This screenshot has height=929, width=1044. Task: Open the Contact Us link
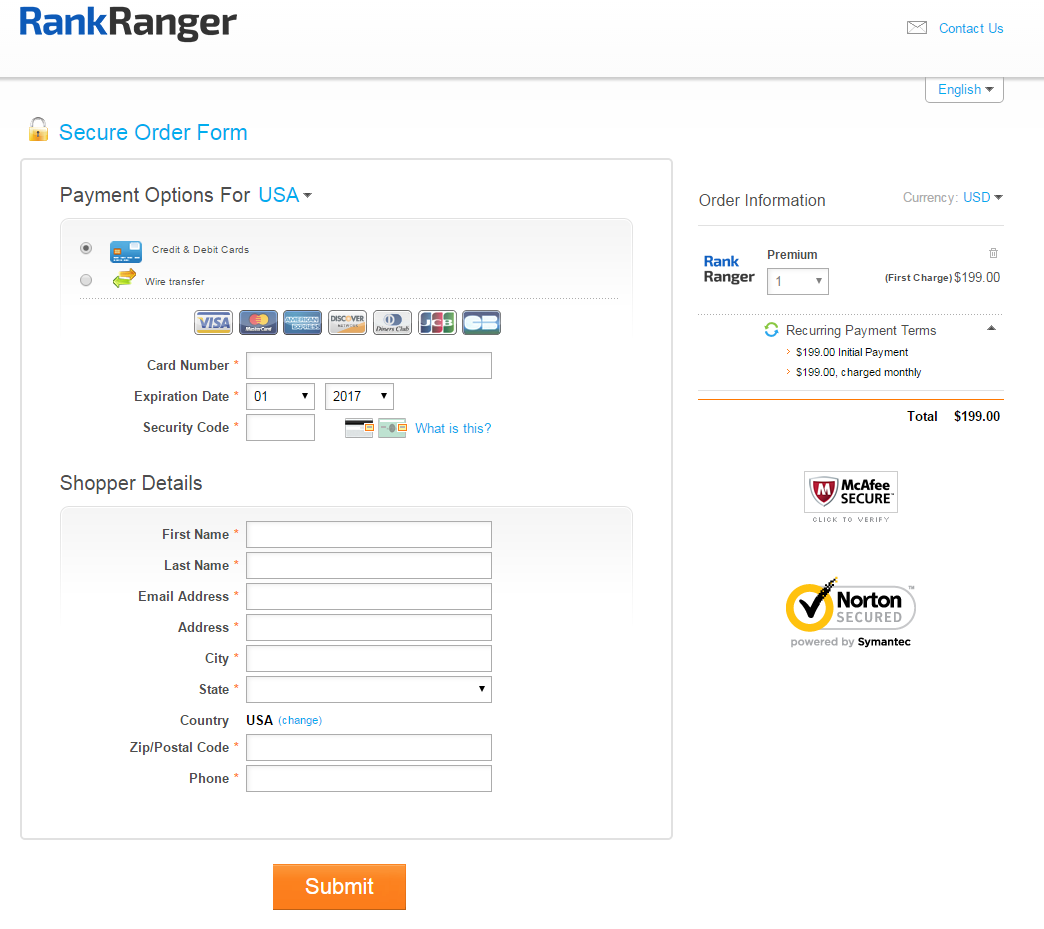[x=970, y=28]
